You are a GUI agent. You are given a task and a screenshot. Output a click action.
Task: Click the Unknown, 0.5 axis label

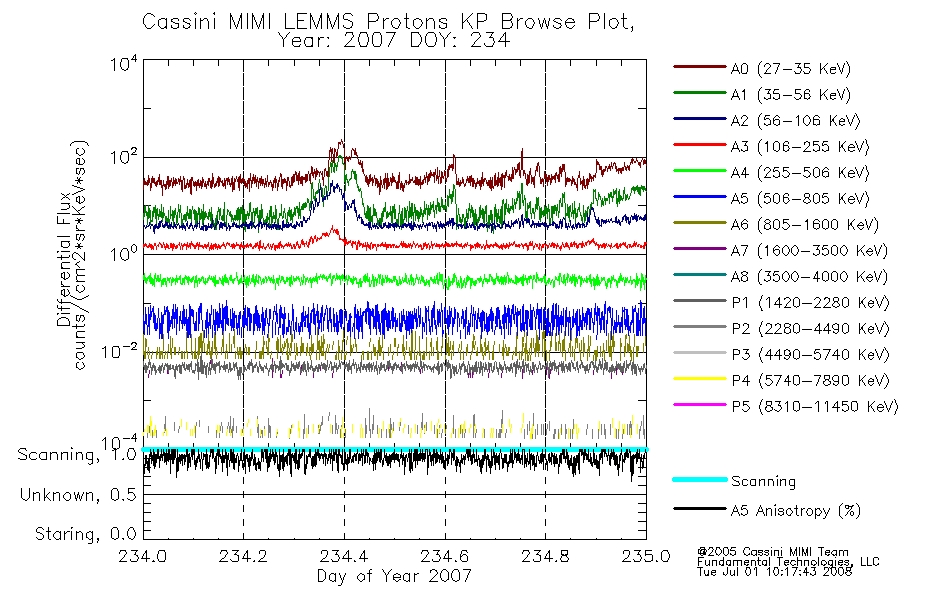click(x=78, y=495)
